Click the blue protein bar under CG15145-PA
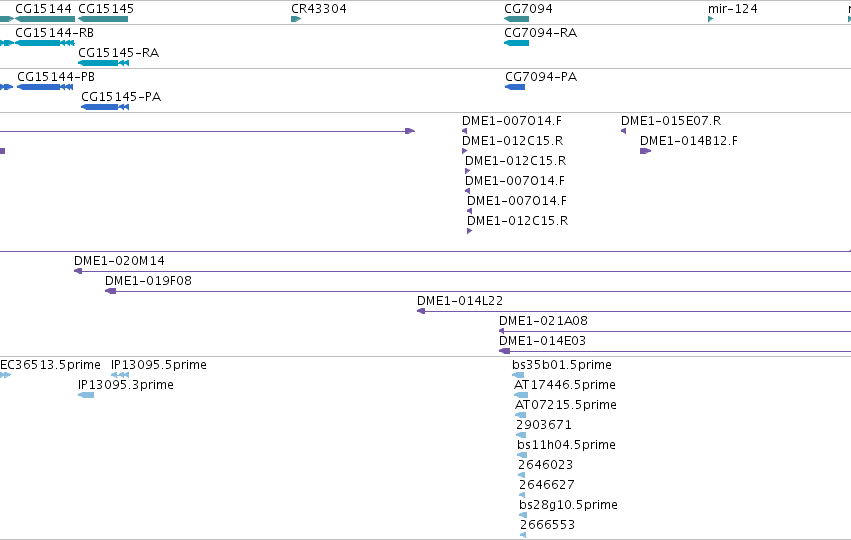Image resolution: width=851 pixels, height=540 pixels. [x=105, y=107]
